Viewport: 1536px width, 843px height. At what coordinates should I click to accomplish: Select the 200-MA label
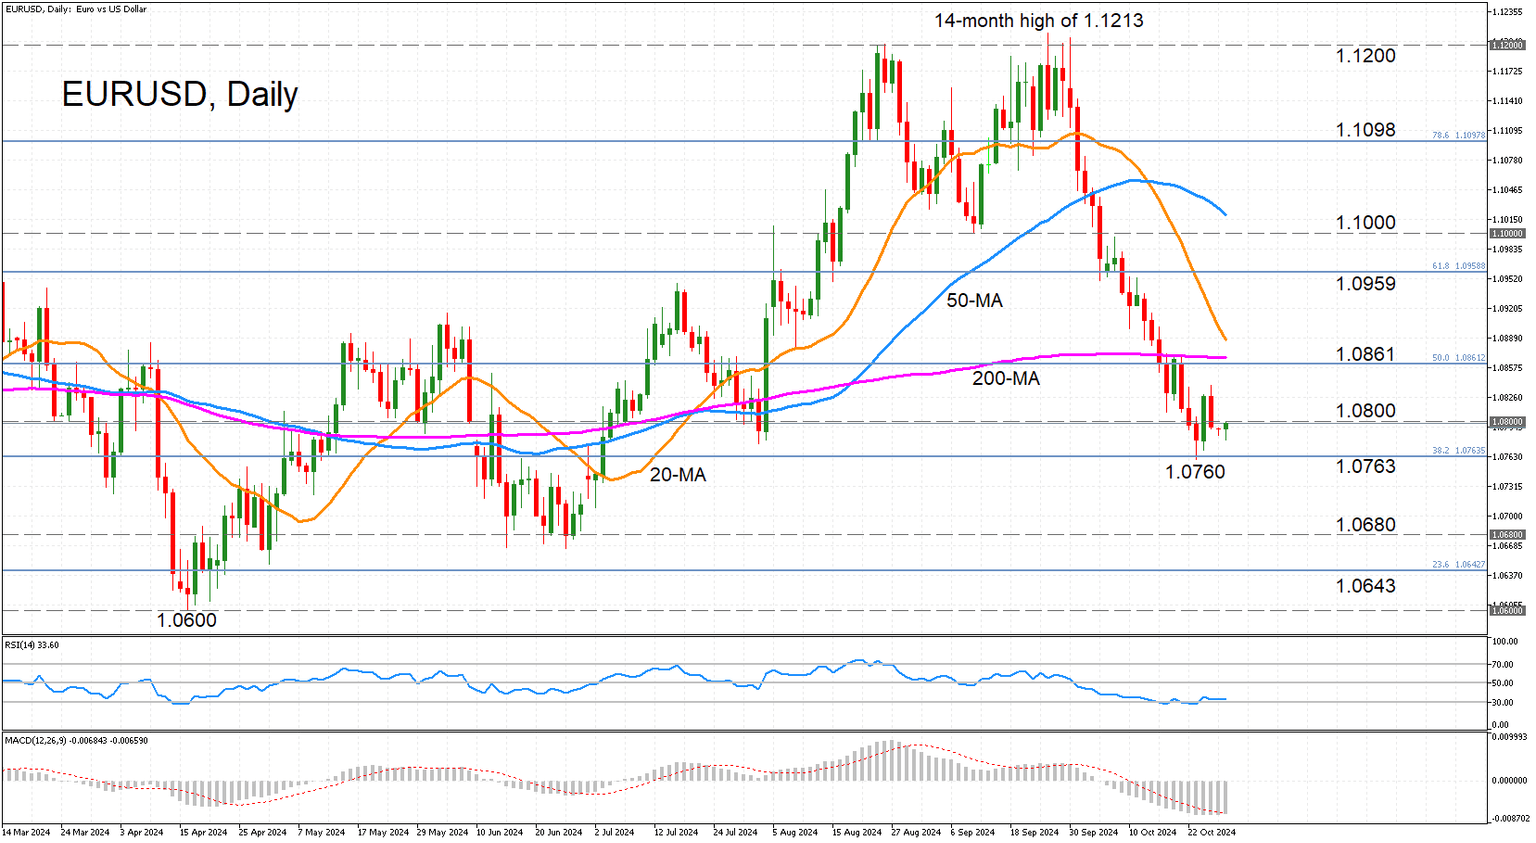coord(1006,379)
